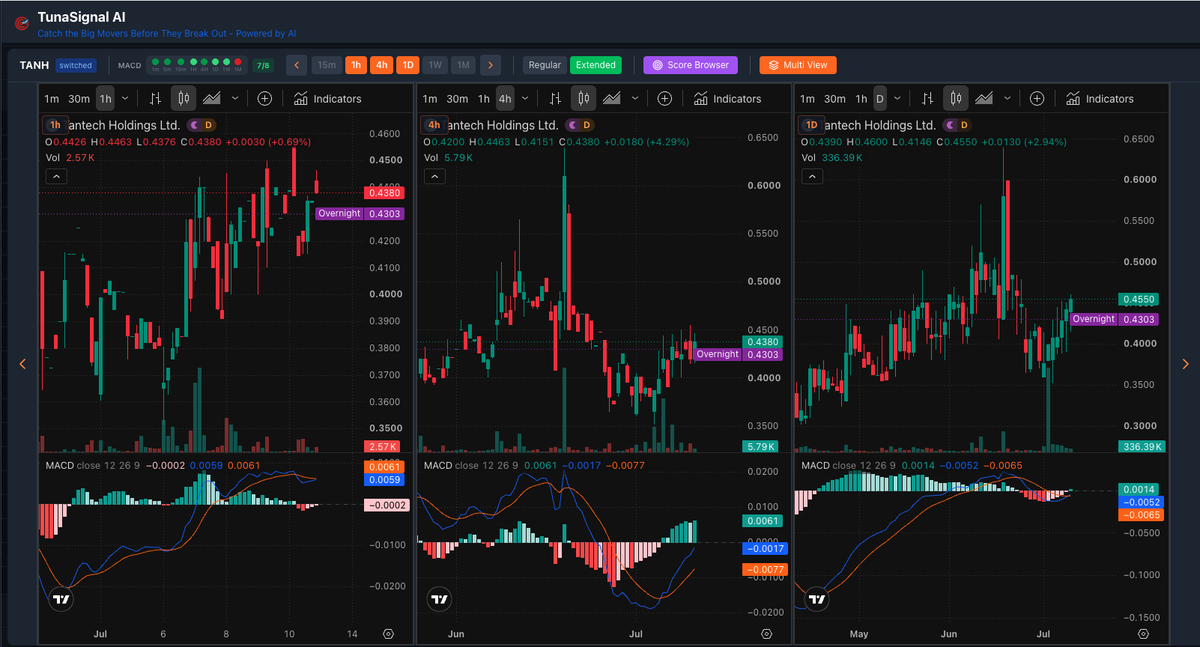This screenshot has height=647, width=1200.
Task: Click the compare/add symbol plus icon in 1h chart
Action: coord(265,98)
